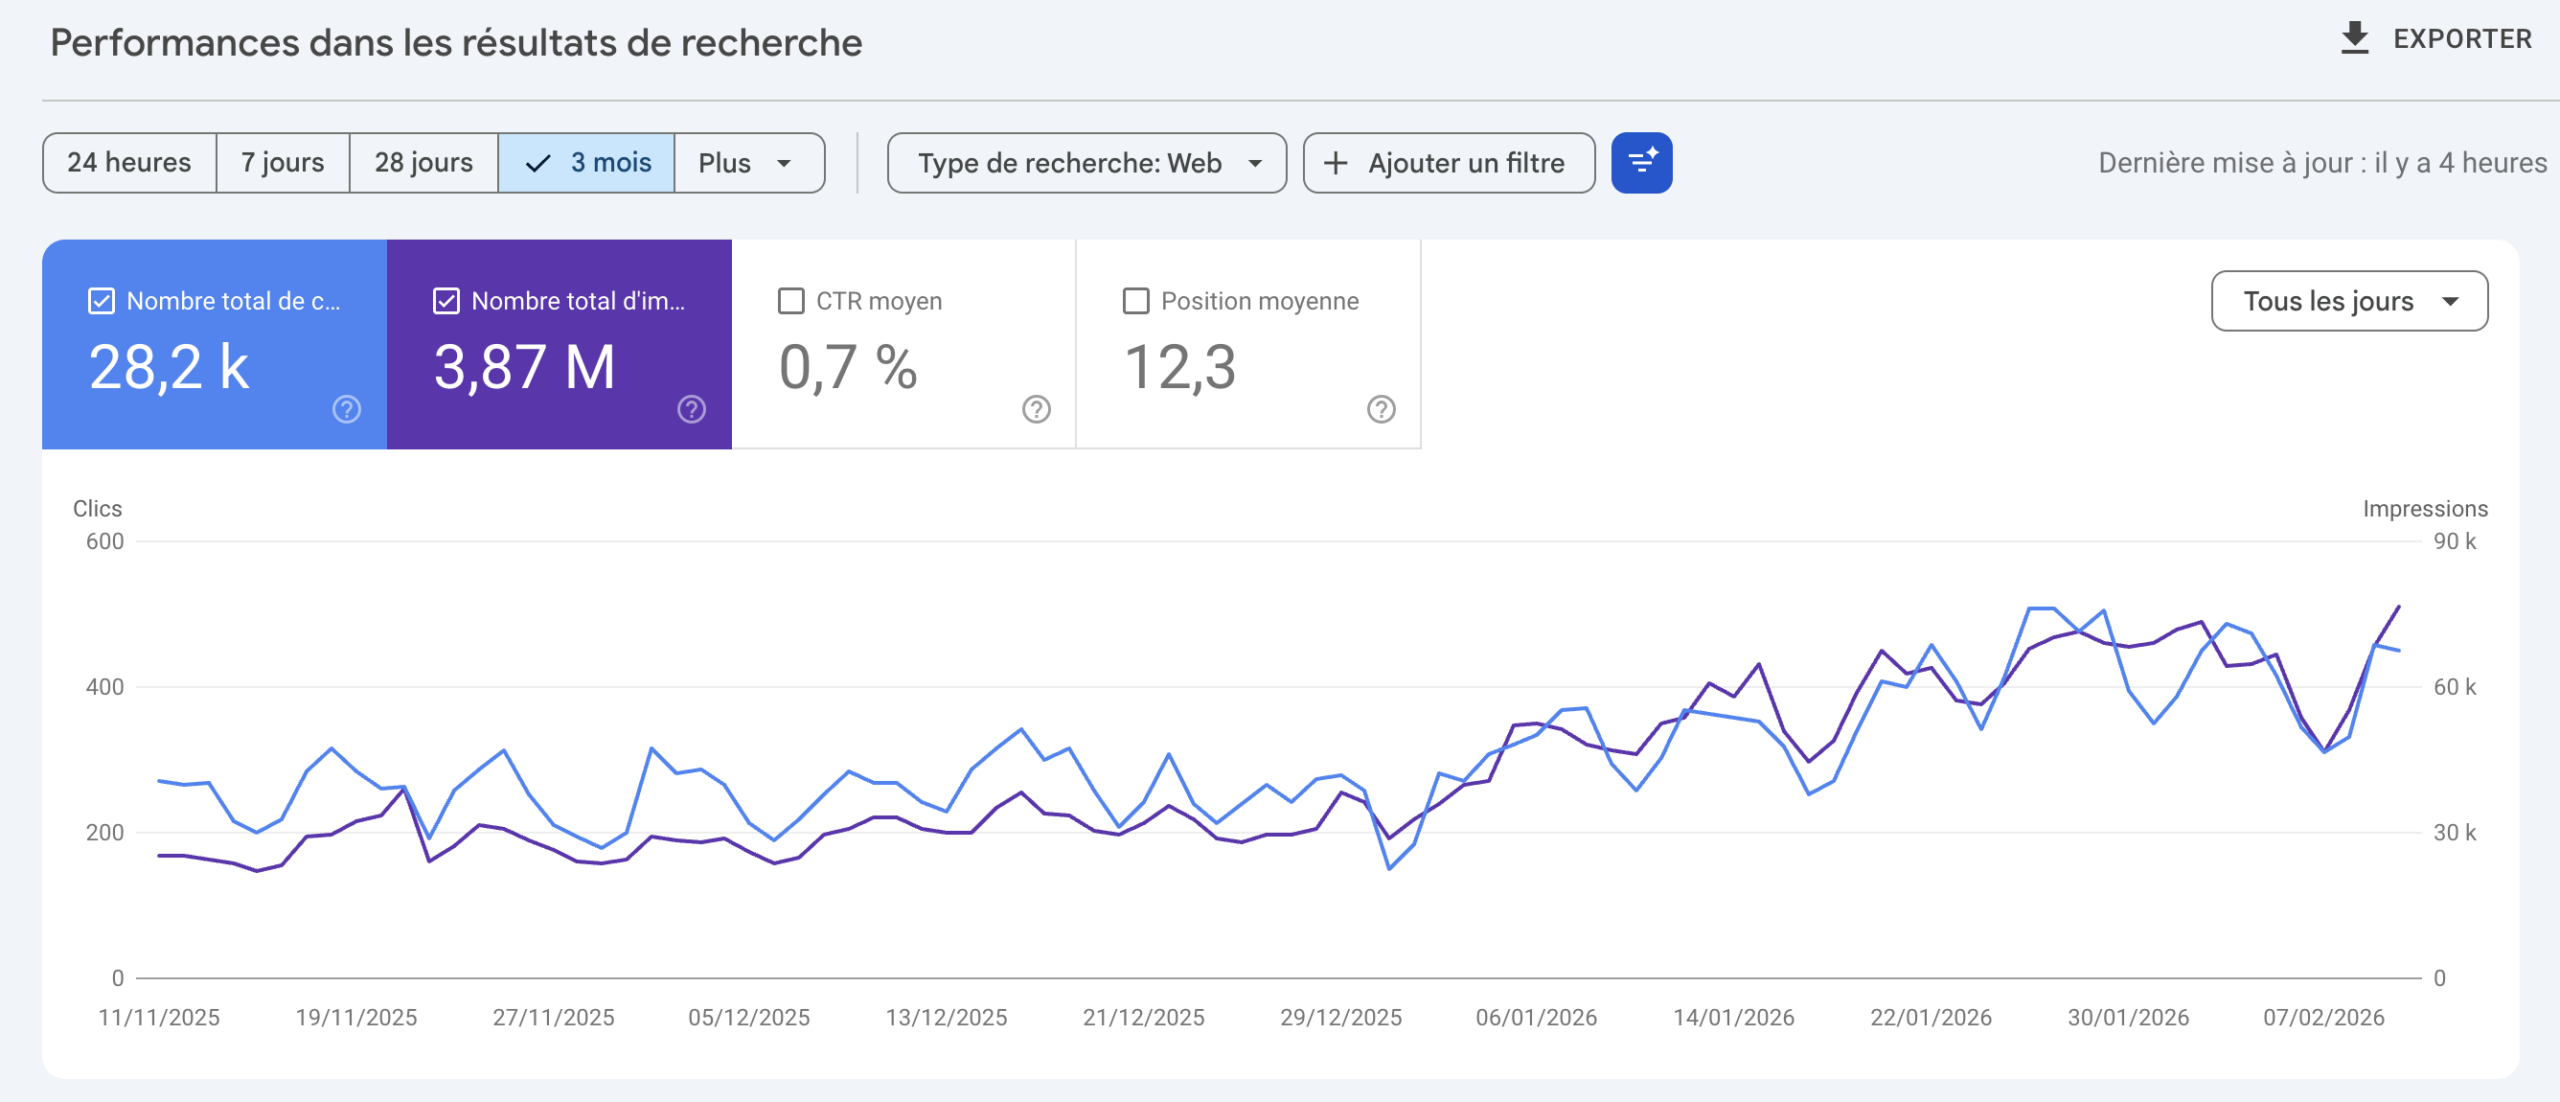Viewport: 2560px width, 1102px height.
Task: Click the plus icon on Ajouter un filtre
Action: [x=1336, y=163]
